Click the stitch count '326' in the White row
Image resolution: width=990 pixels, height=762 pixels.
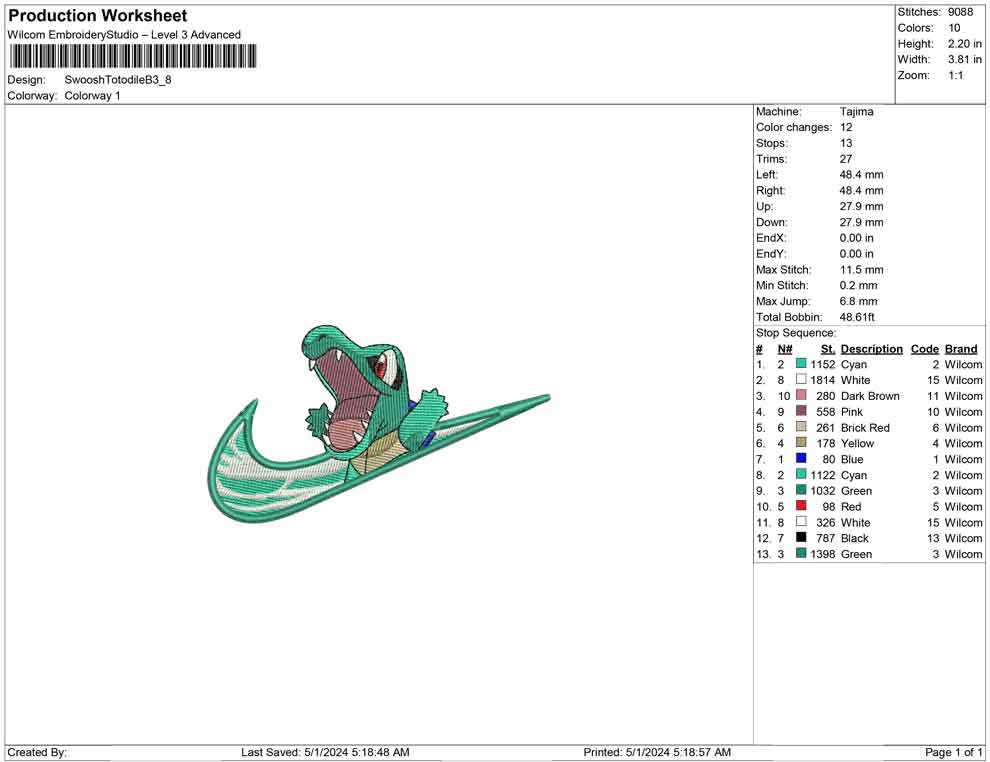pos(826,522)
